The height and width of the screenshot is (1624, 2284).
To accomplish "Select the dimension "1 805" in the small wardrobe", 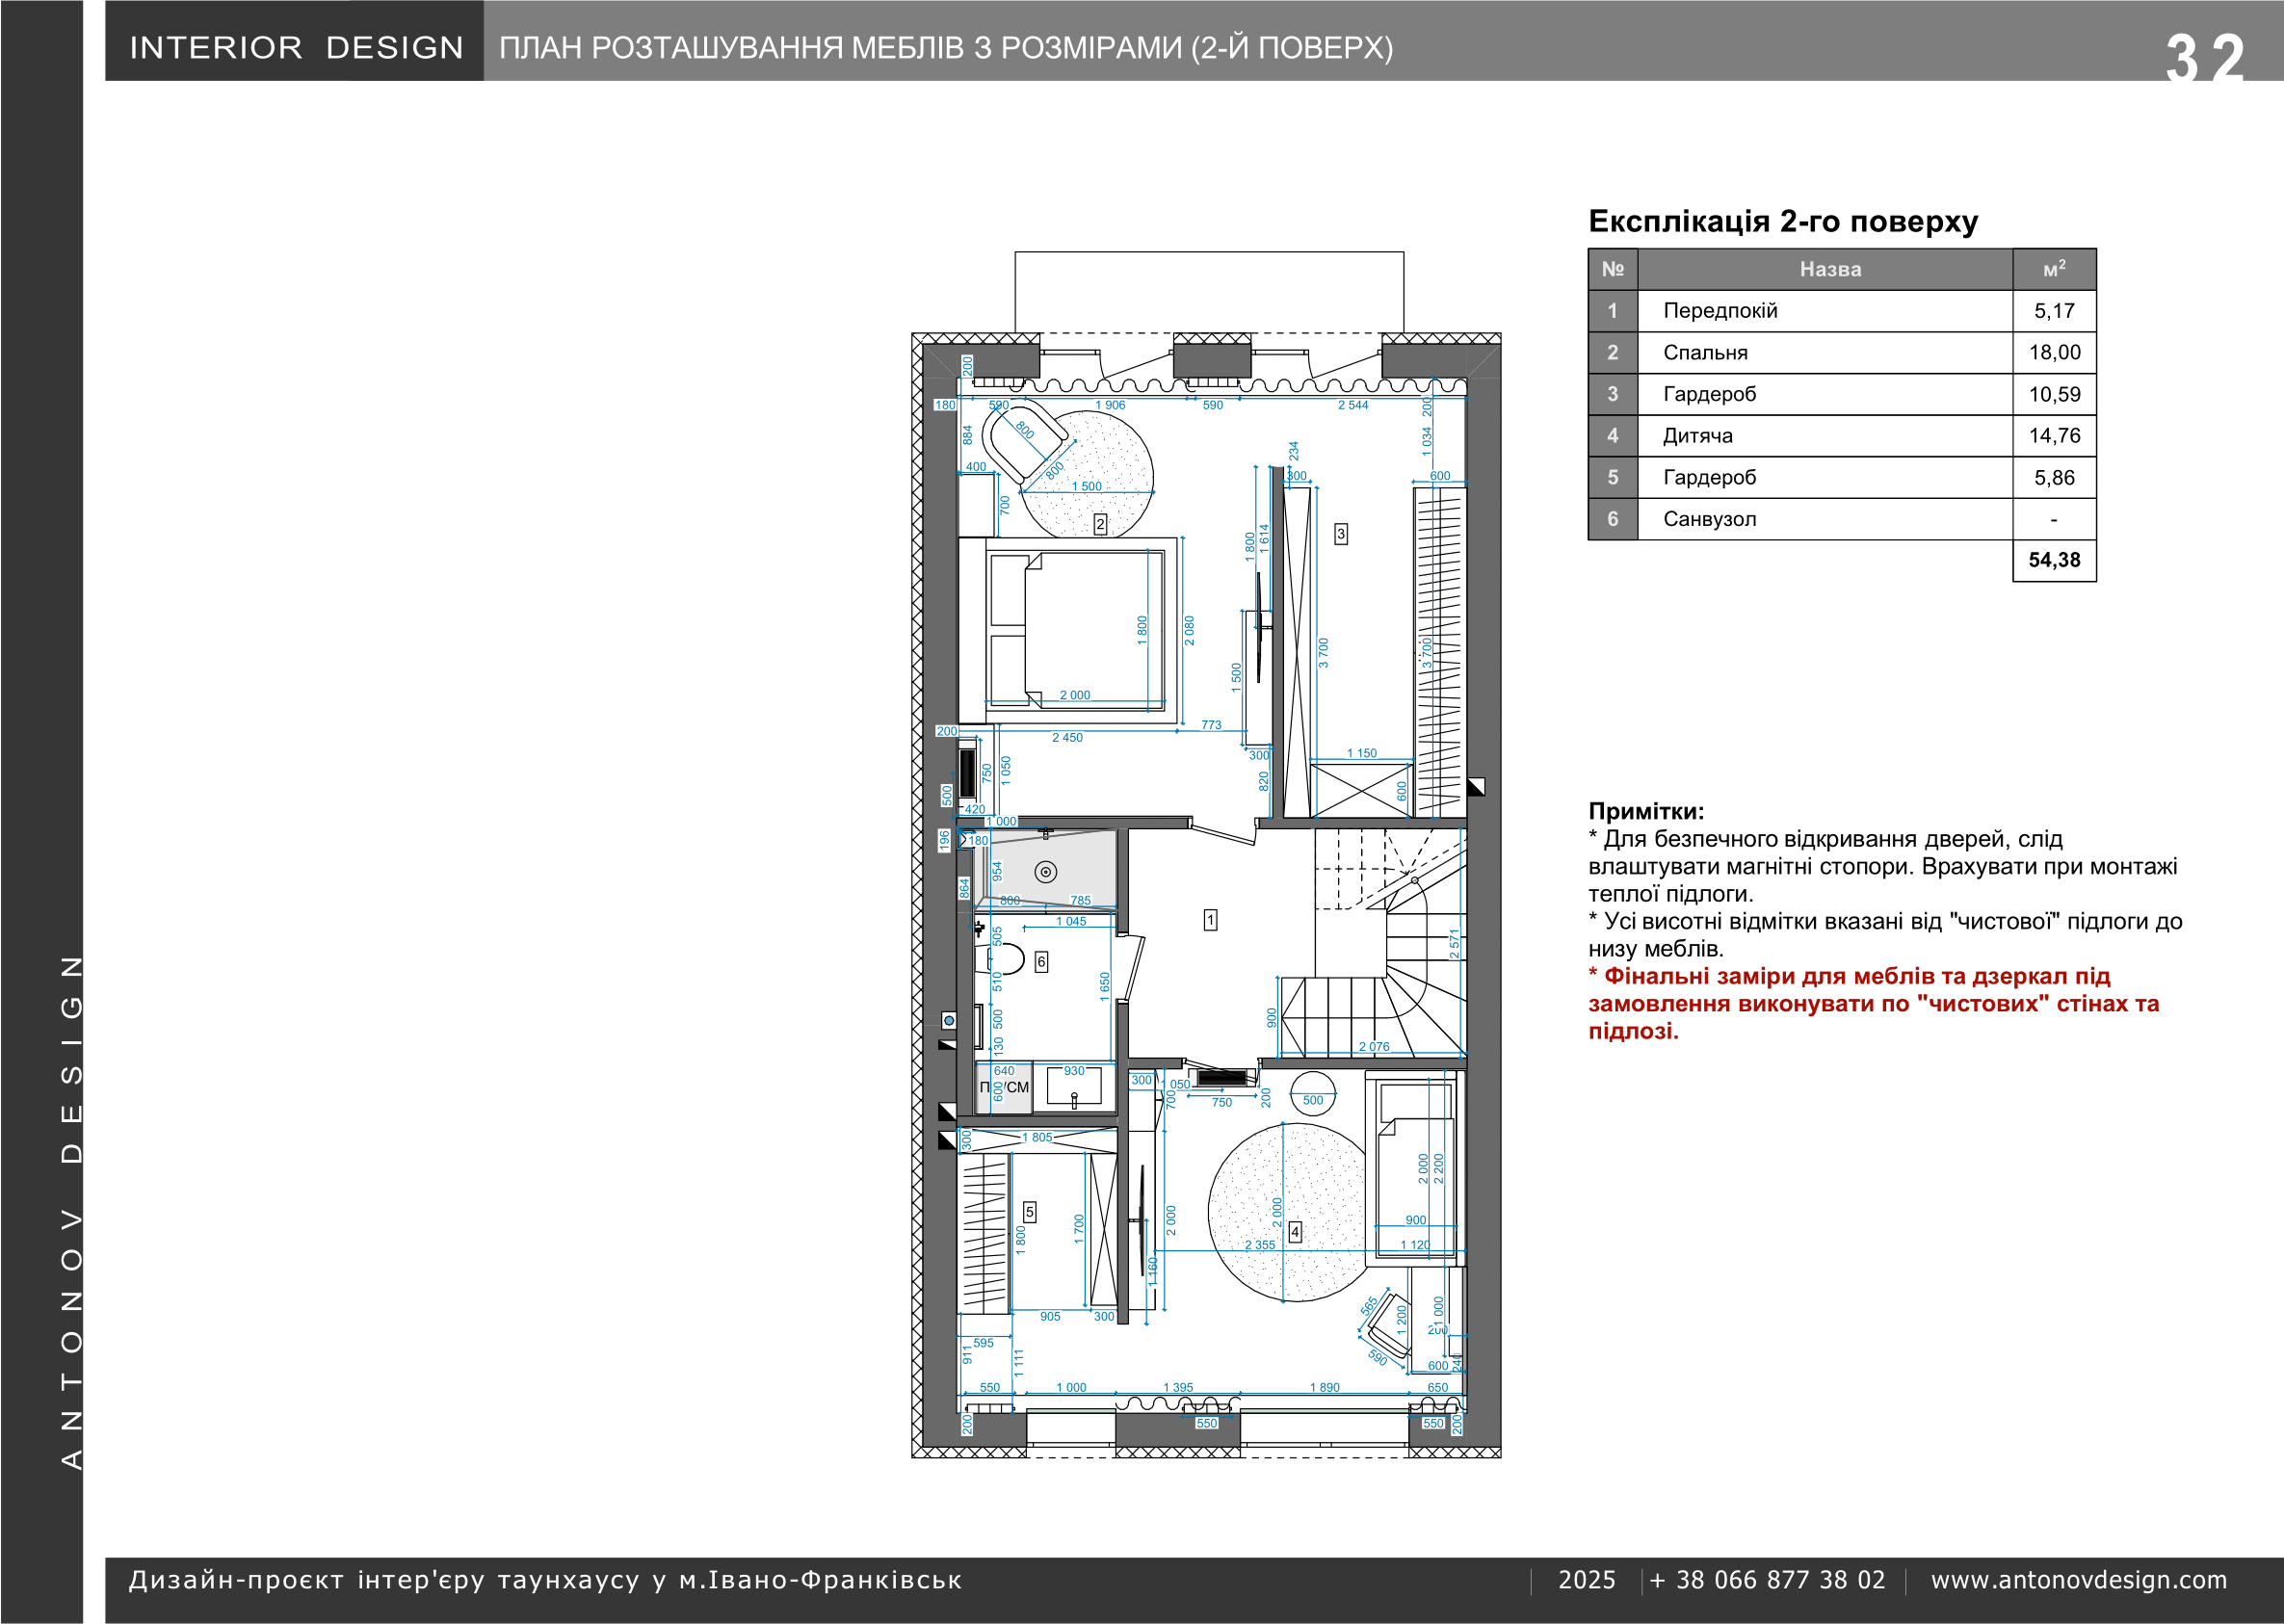I will coord(1037,1137).
